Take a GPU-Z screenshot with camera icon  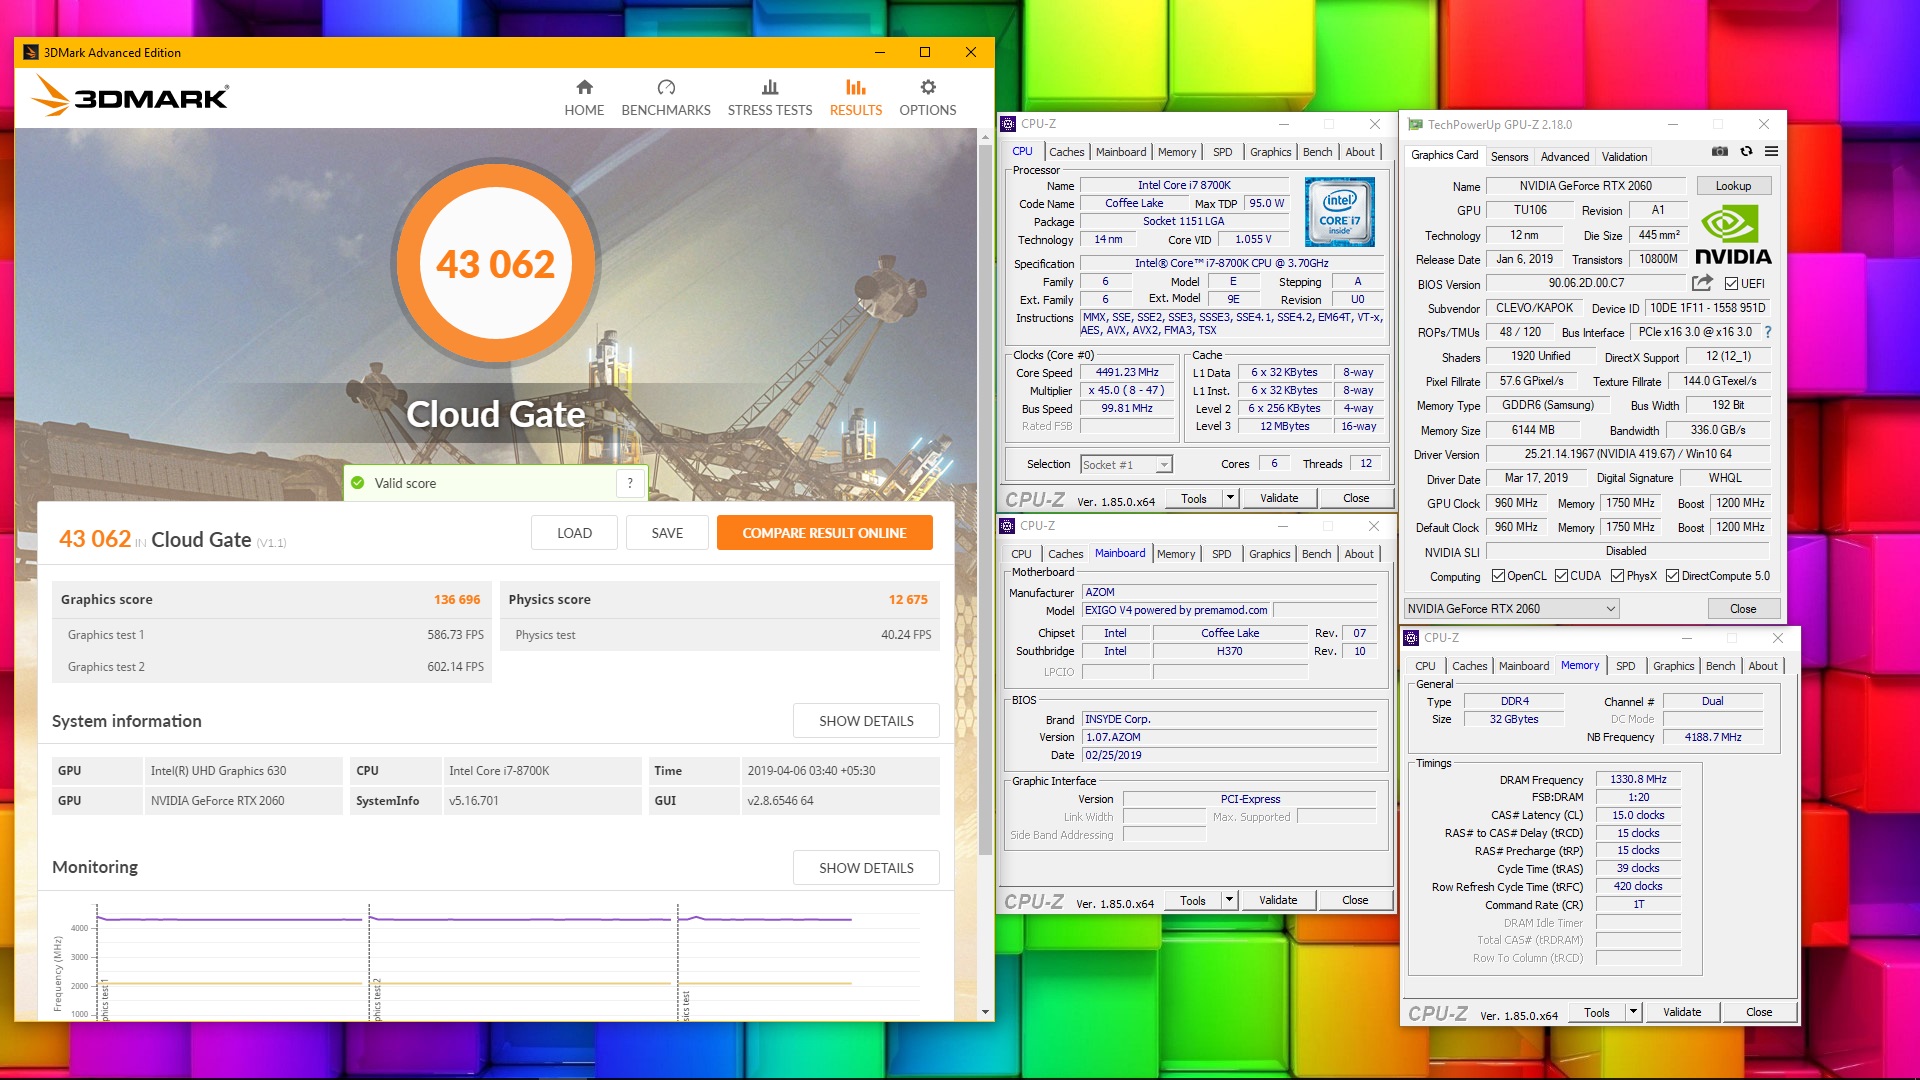(x=1720, y=152)
